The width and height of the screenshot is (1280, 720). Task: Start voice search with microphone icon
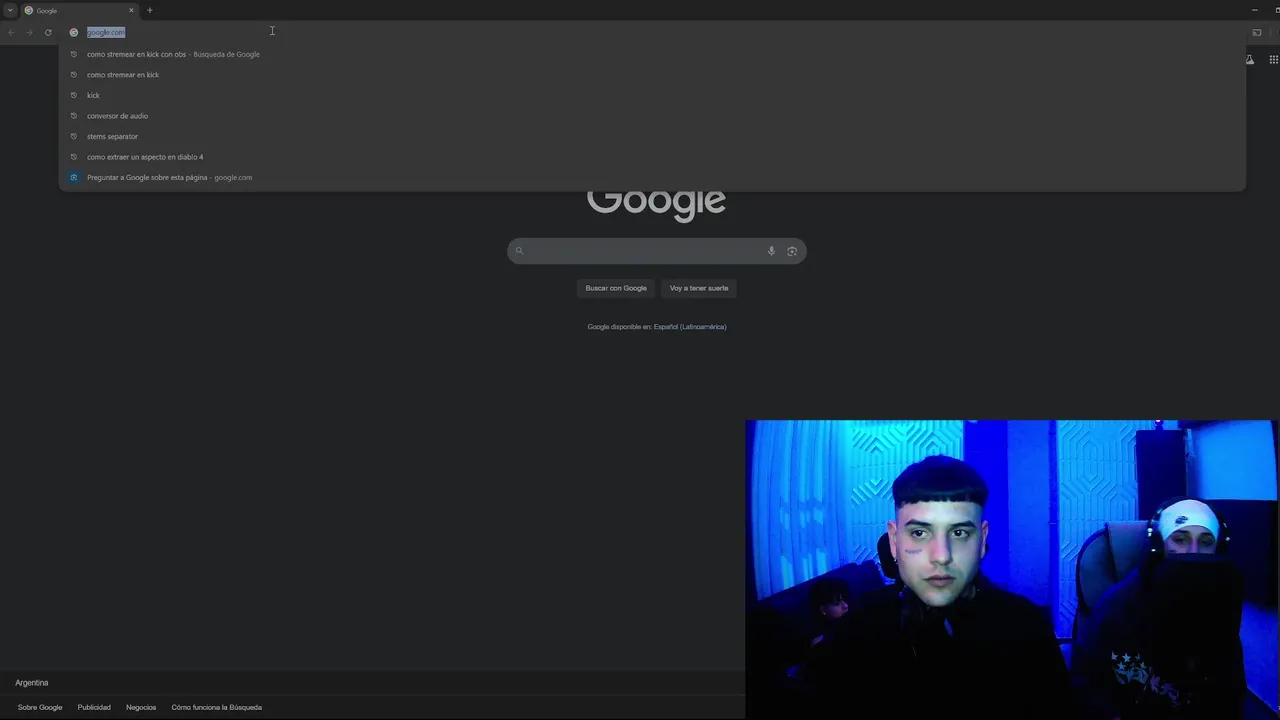click(771, 251)
